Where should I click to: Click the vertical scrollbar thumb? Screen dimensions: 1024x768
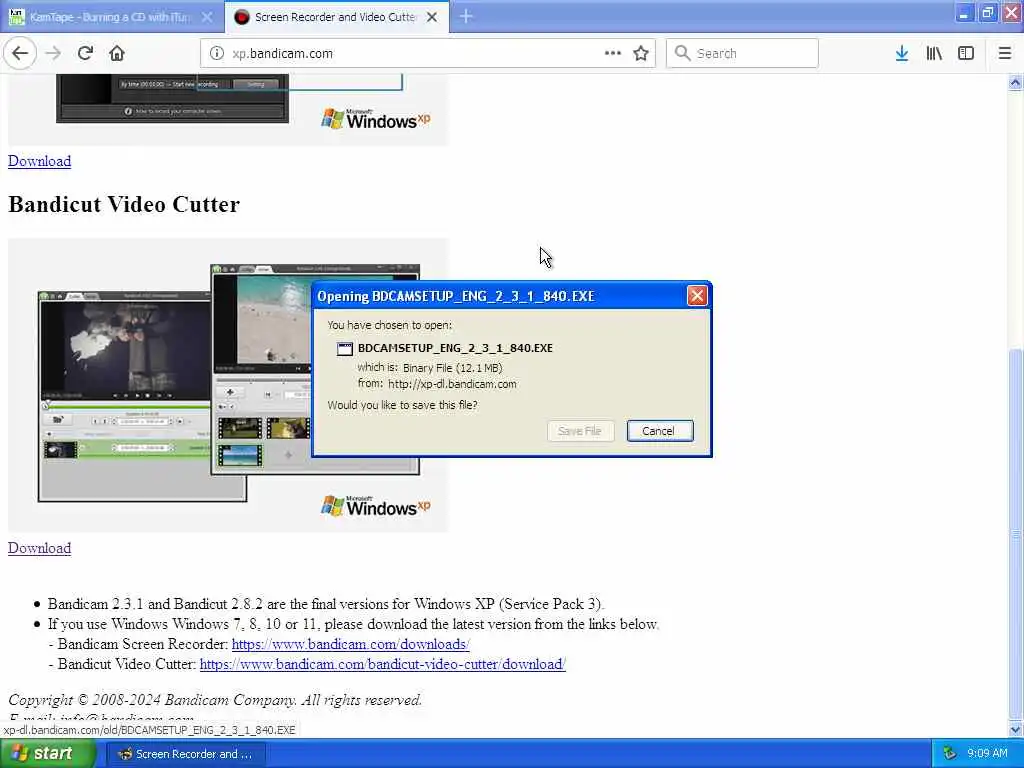click(x=1015, y=532)
